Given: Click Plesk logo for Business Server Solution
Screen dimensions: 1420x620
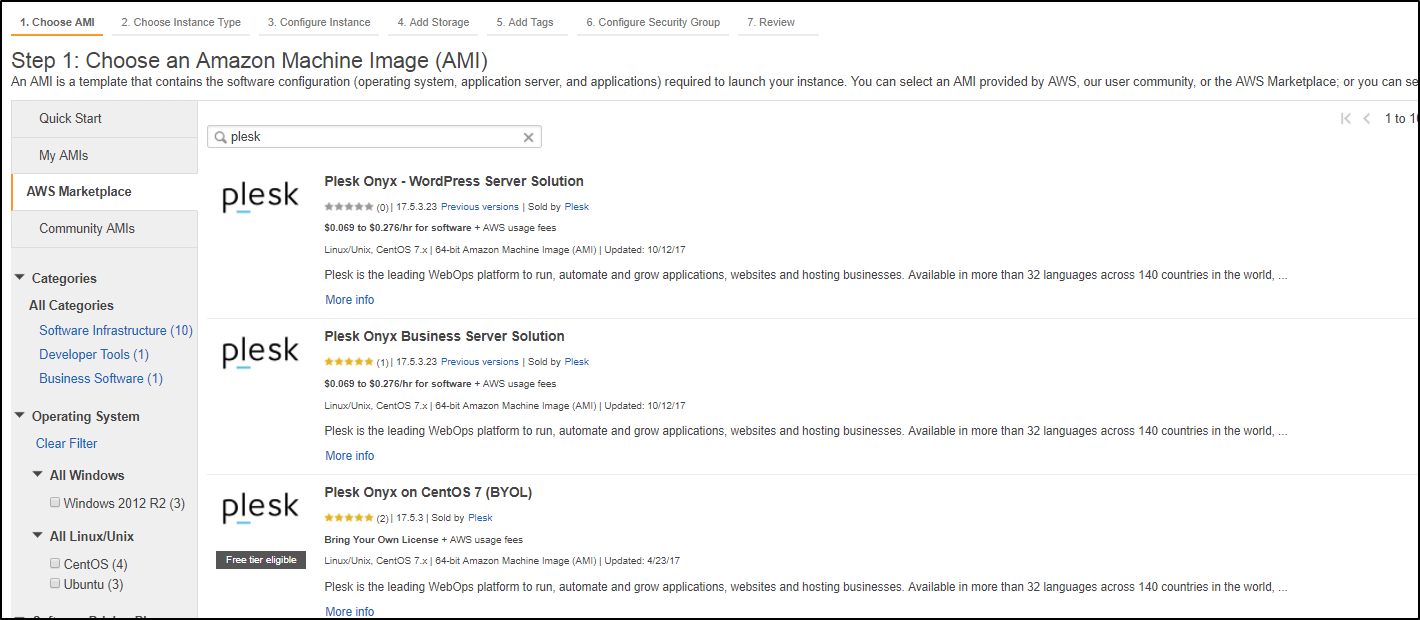Looking at the screenshot, I should click(260, 352).
